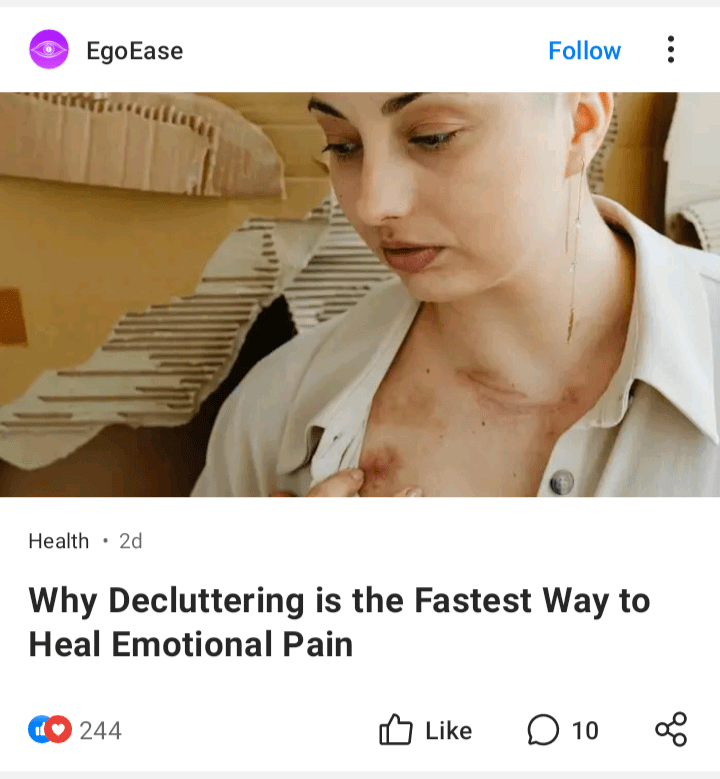This screenshot has width=720, height=779.
Task: Select the Health category label
Action: [59, 541]
